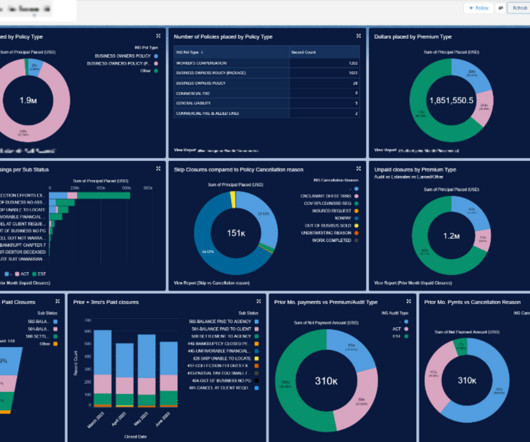Click the ACT legend item below Sub Status bar chart
The height and width of the screenshot is (442, 530).
click(x=22, y=274)
